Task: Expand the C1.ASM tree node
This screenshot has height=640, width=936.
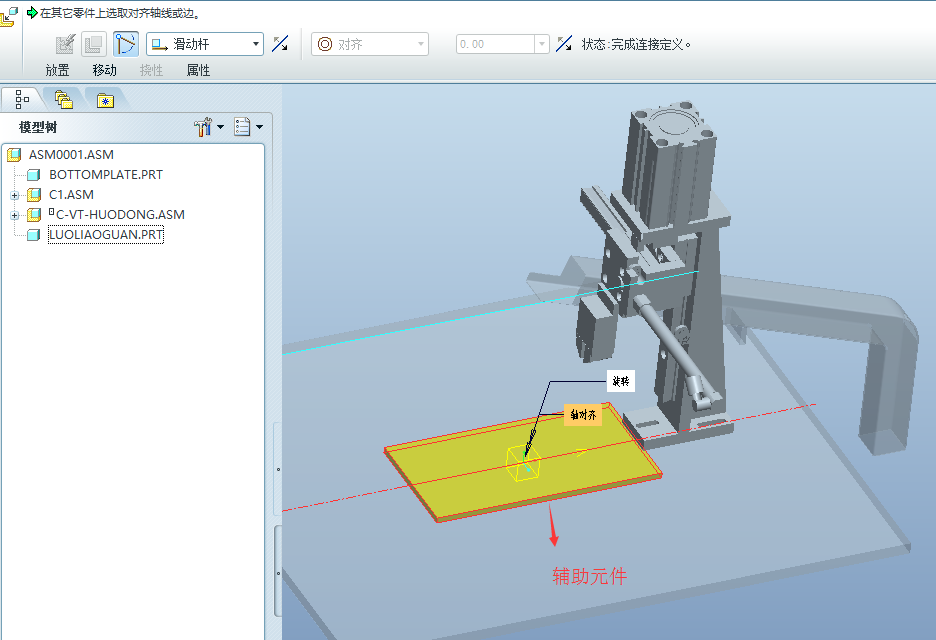Action: coord(14,195)
